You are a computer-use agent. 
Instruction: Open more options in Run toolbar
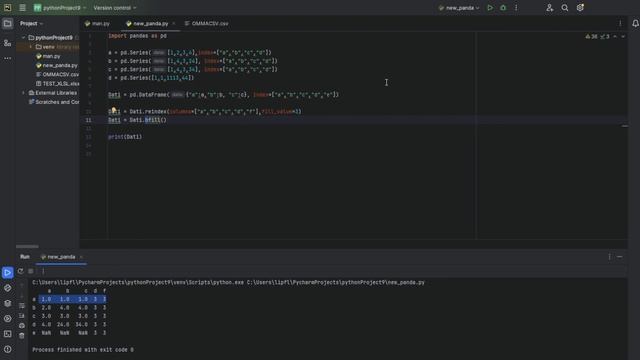pos(43,271)
